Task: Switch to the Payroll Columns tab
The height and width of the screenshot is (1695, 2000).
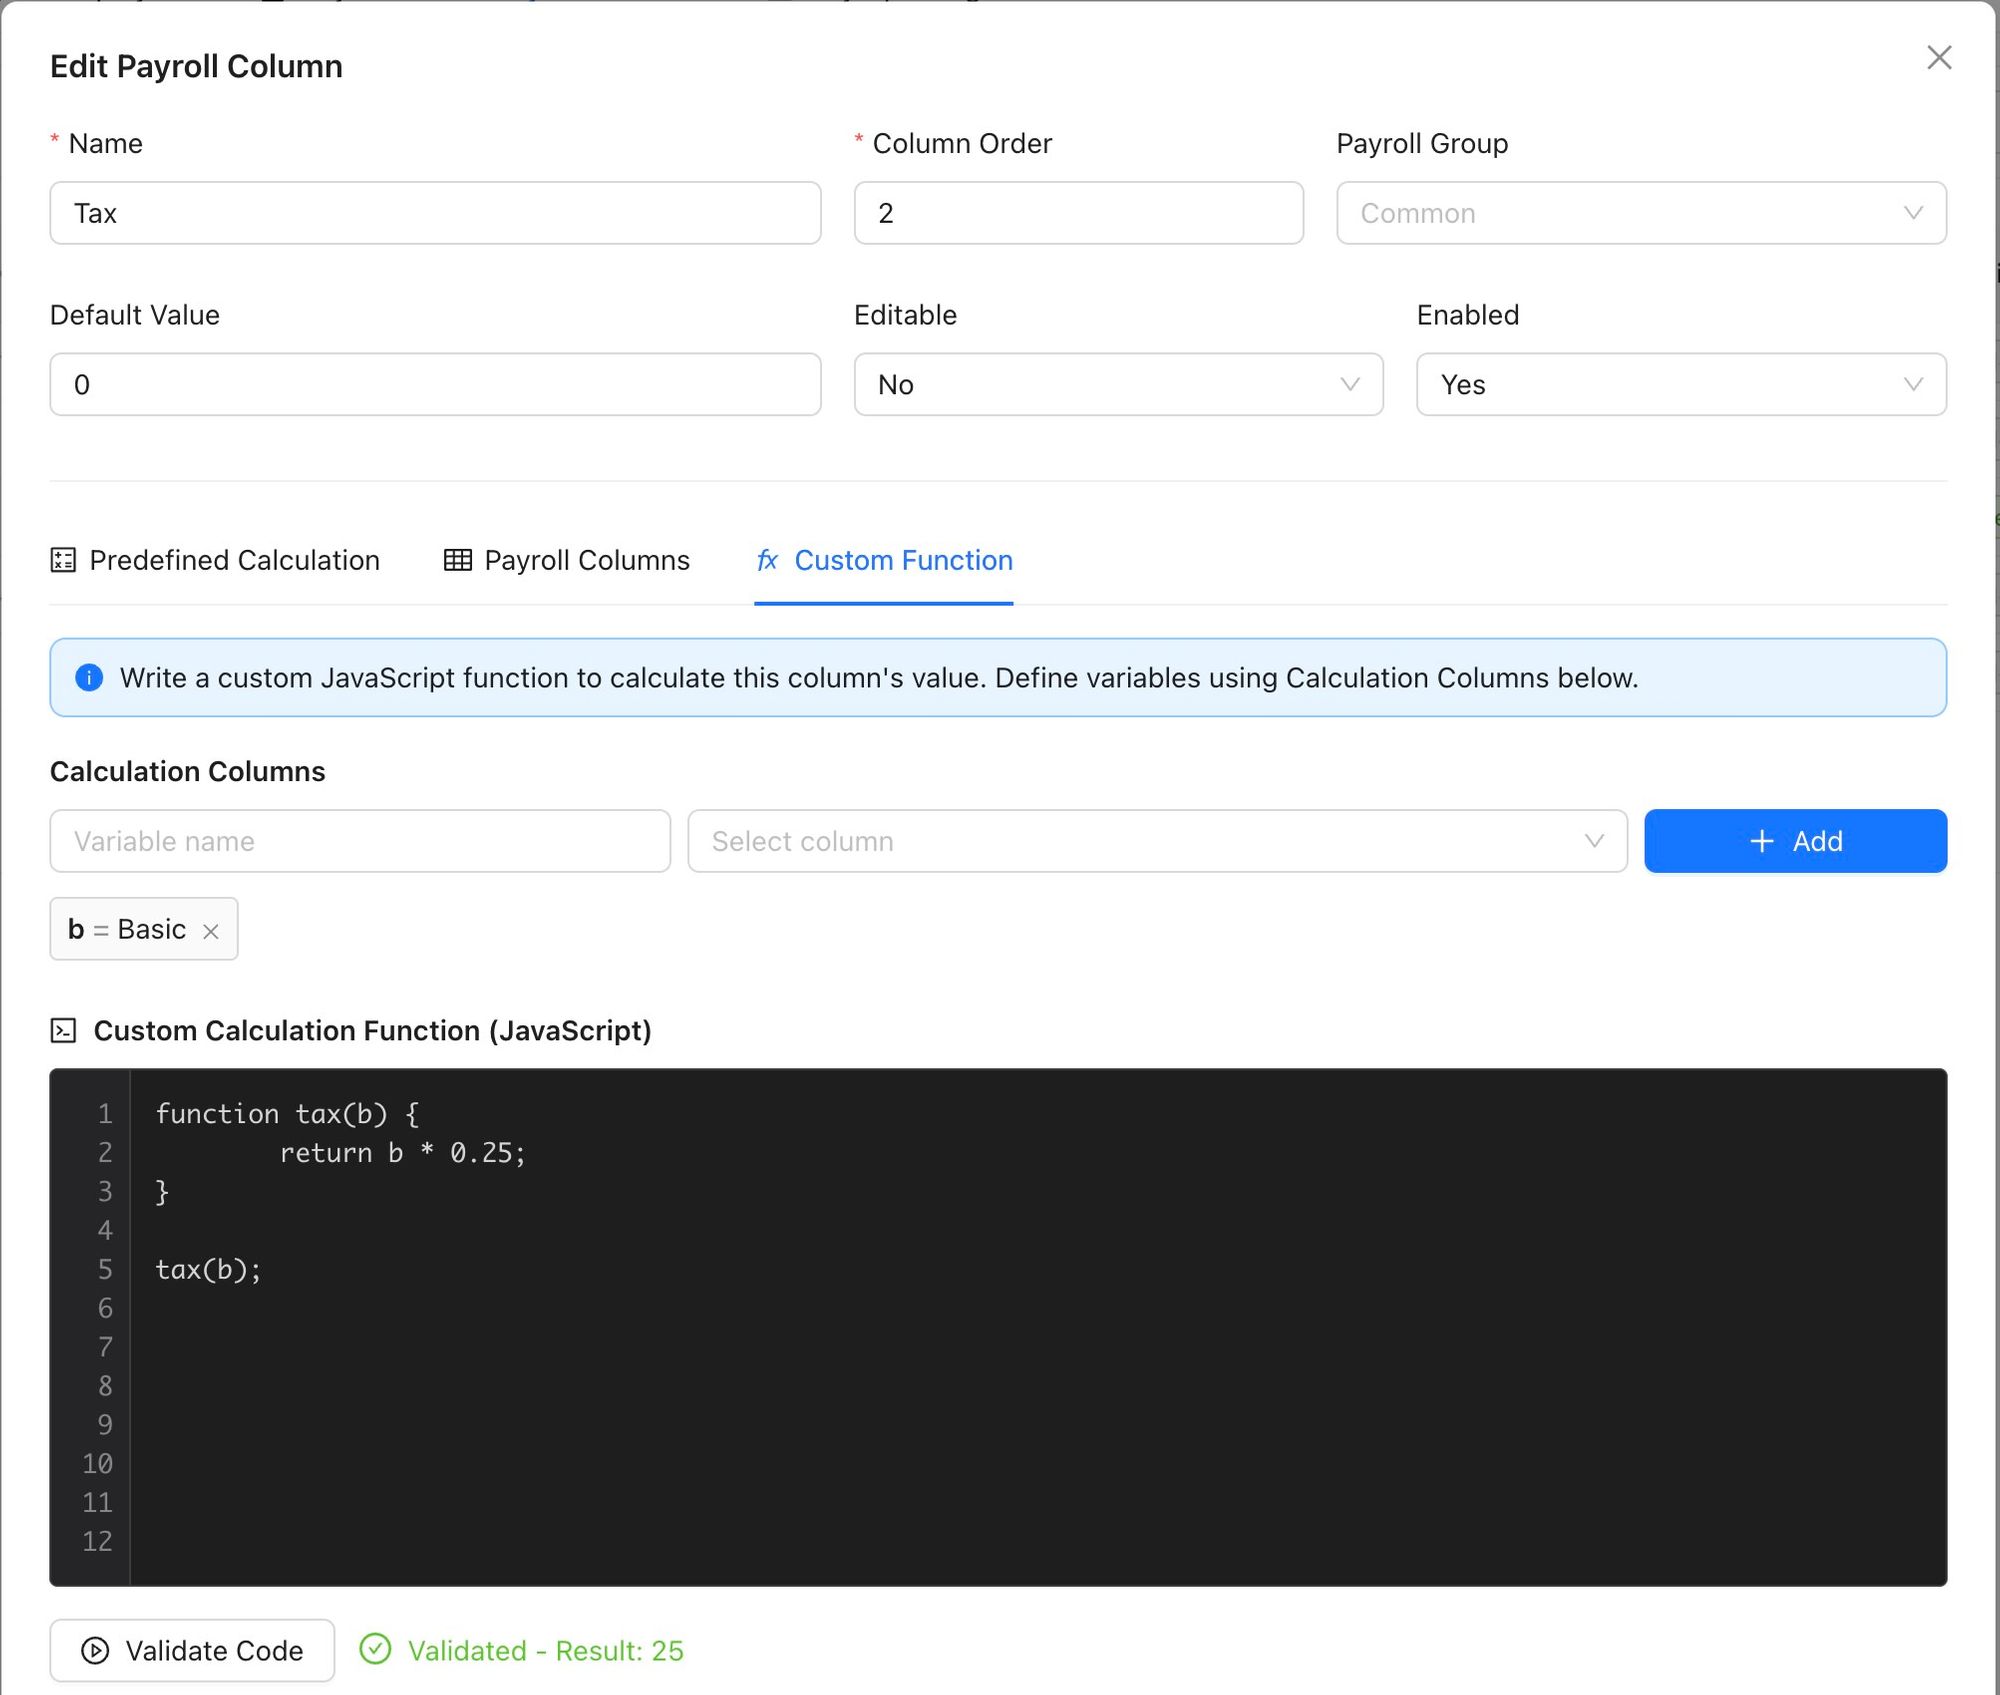Action: (586, 560)
